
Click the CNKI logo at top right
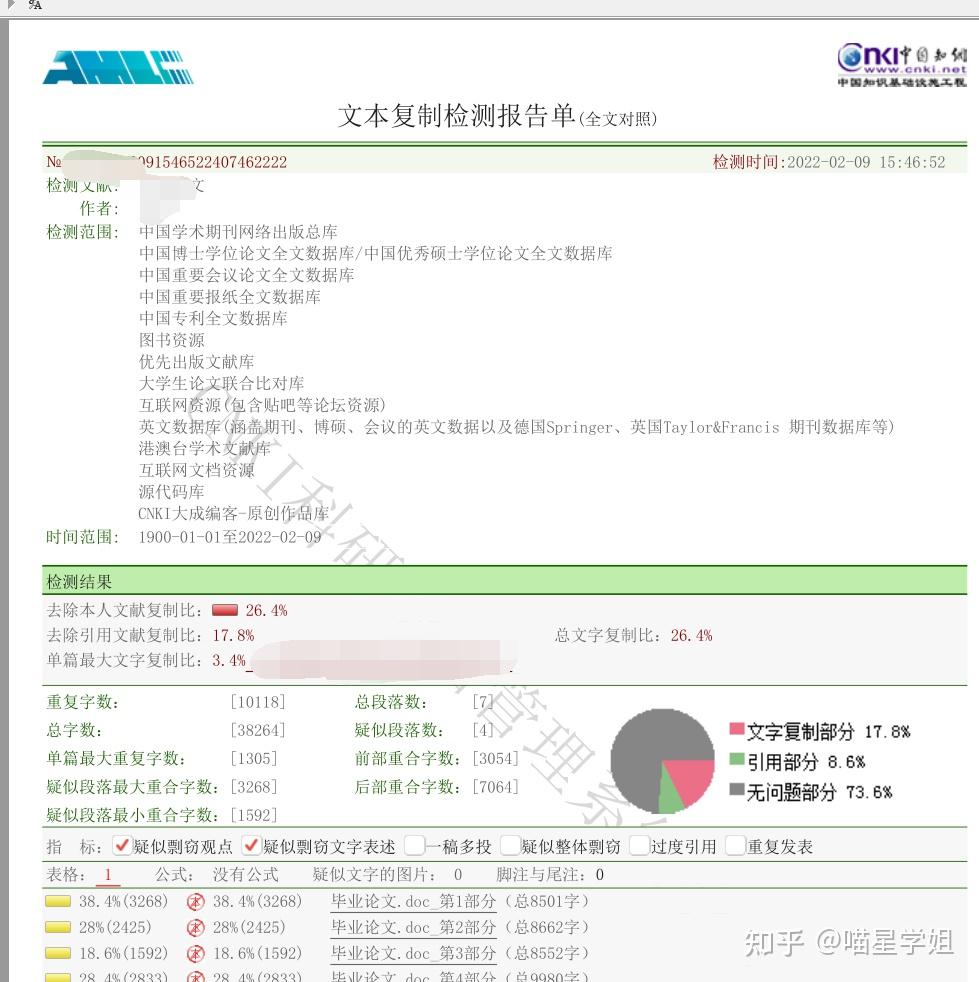point(902,65)
